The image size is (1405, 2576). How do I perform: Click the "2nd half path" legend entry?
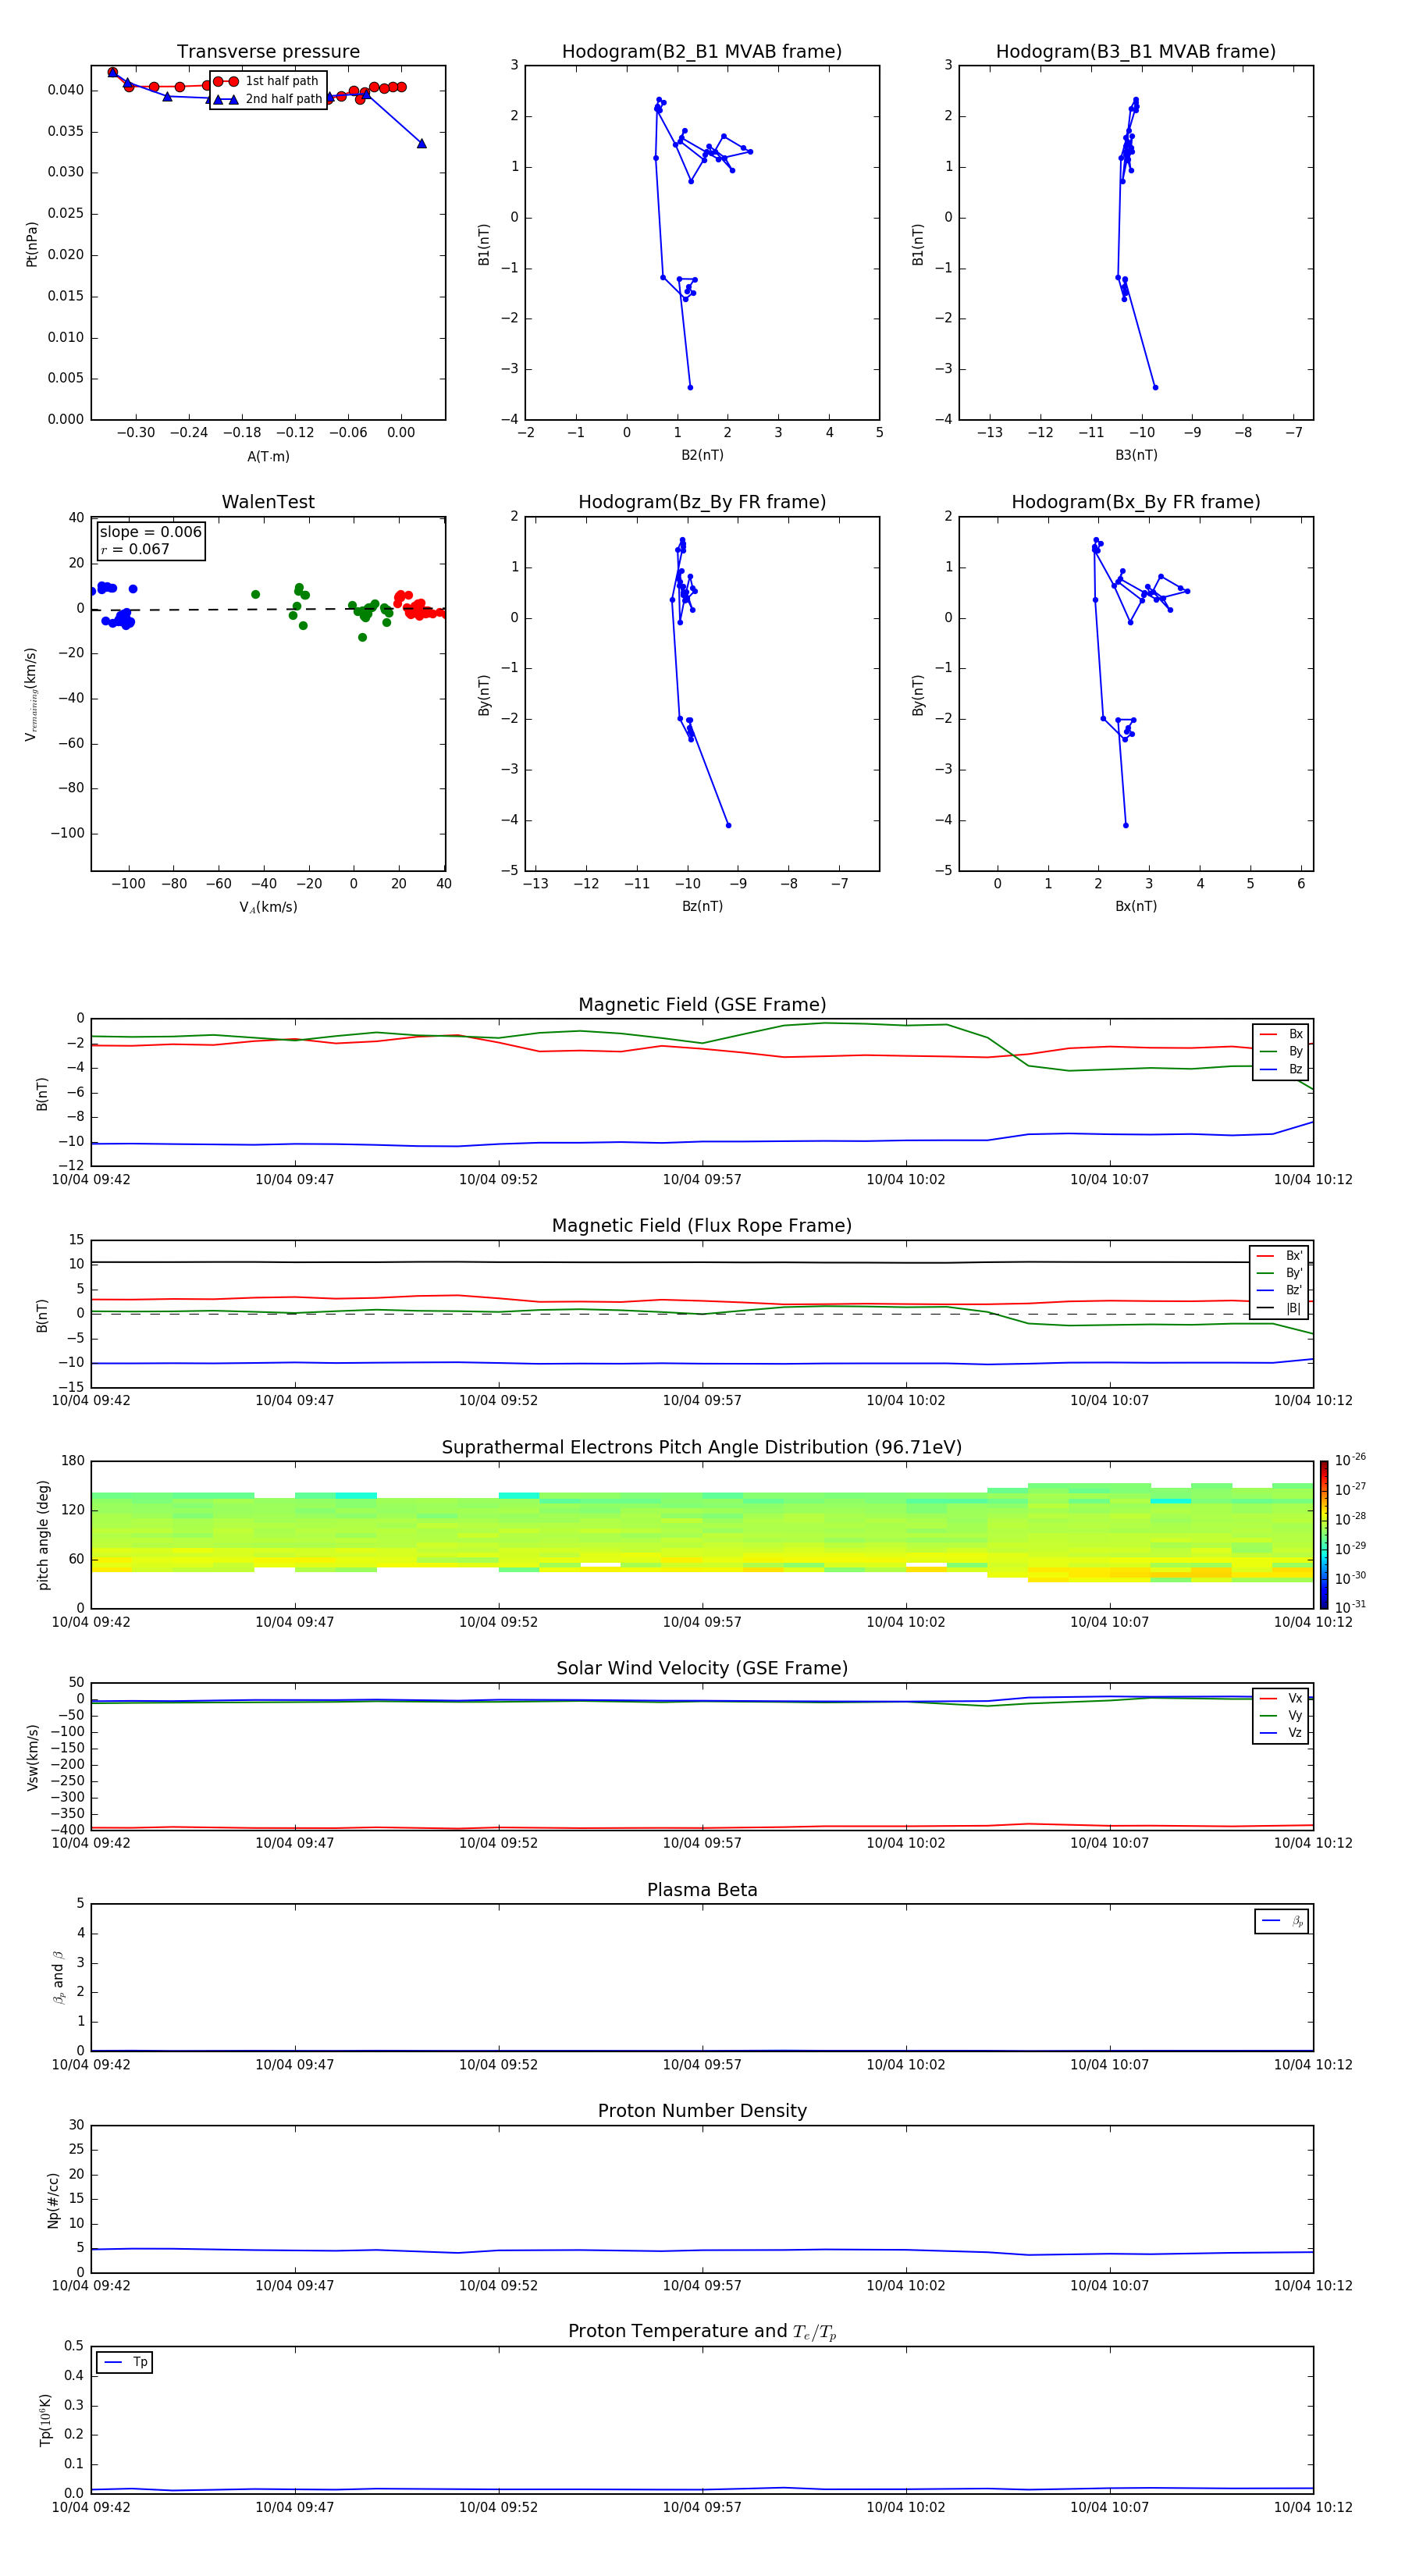[x=267, y=99]
